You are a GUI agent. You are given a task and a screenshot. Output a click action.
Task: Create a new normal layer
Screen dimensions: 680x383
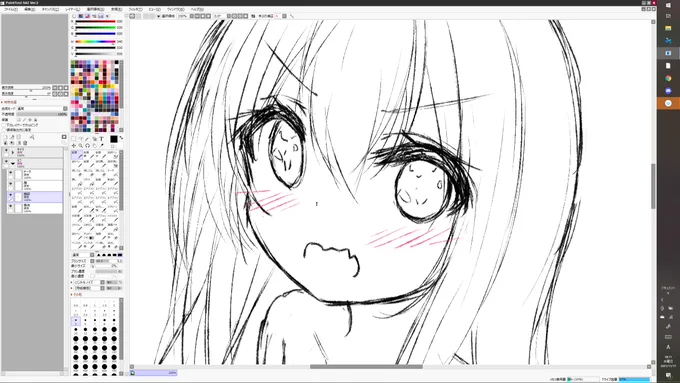(x=6, y=137)
